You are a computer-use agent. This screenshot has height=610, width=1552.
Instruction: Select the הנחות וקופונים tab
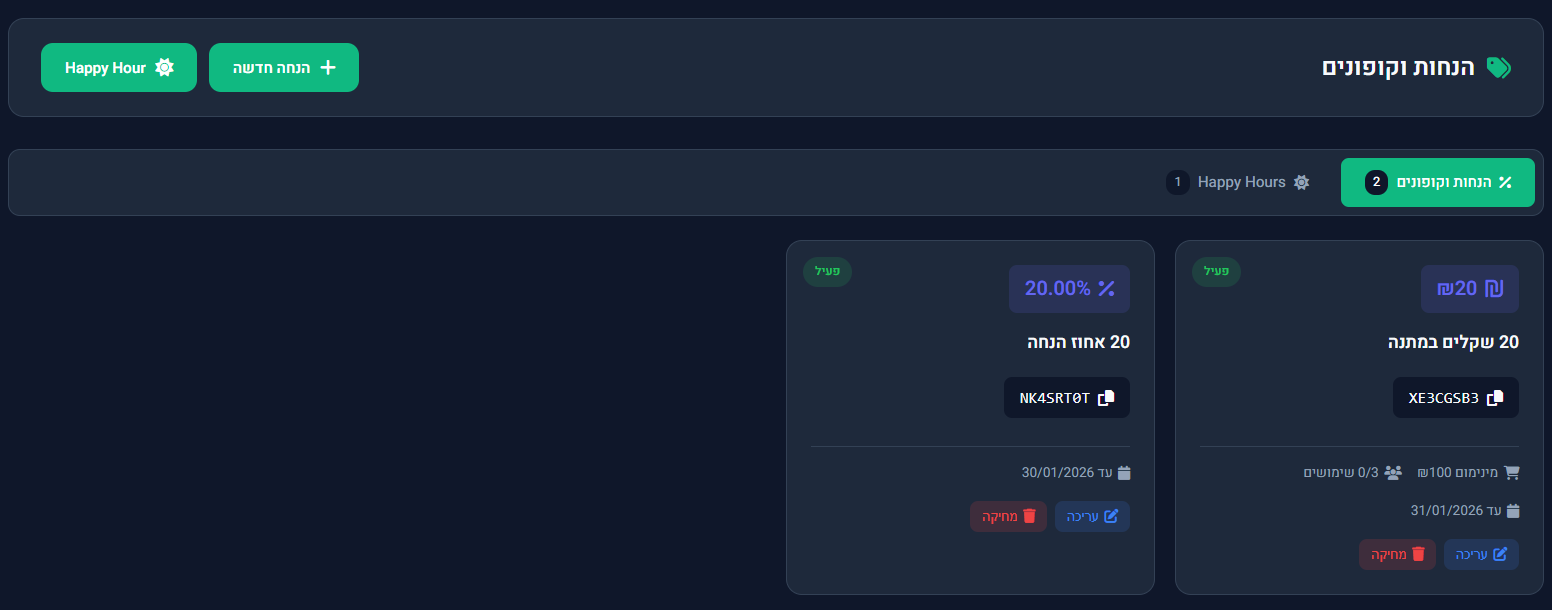[1437, 182]
